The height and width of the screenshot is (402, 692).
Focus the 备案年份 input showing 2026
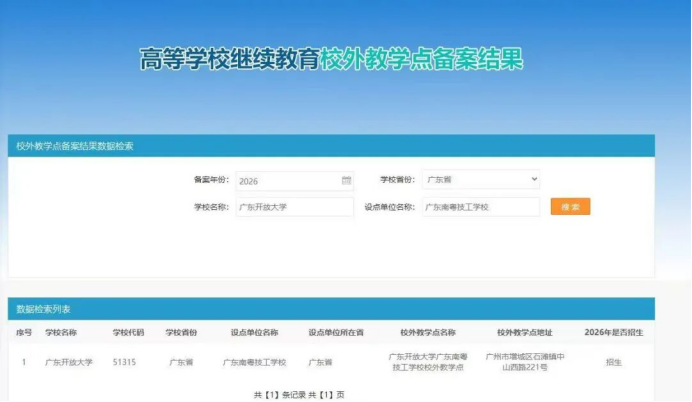tap(294, 181)
